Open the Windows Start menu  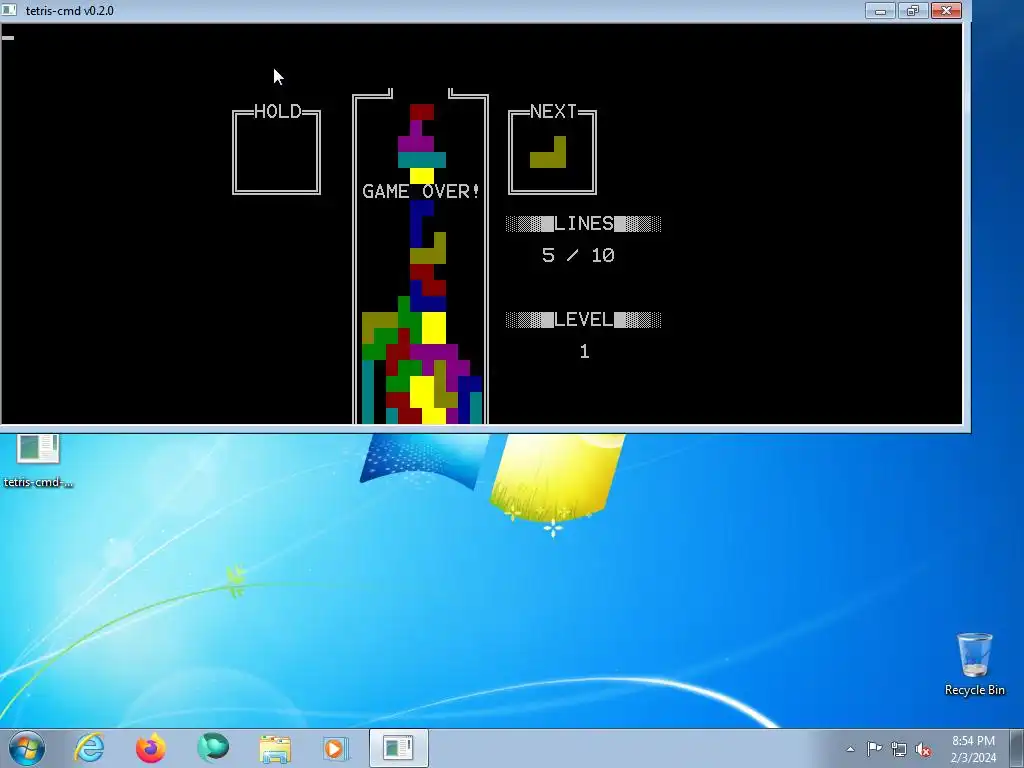pos(27,748)
